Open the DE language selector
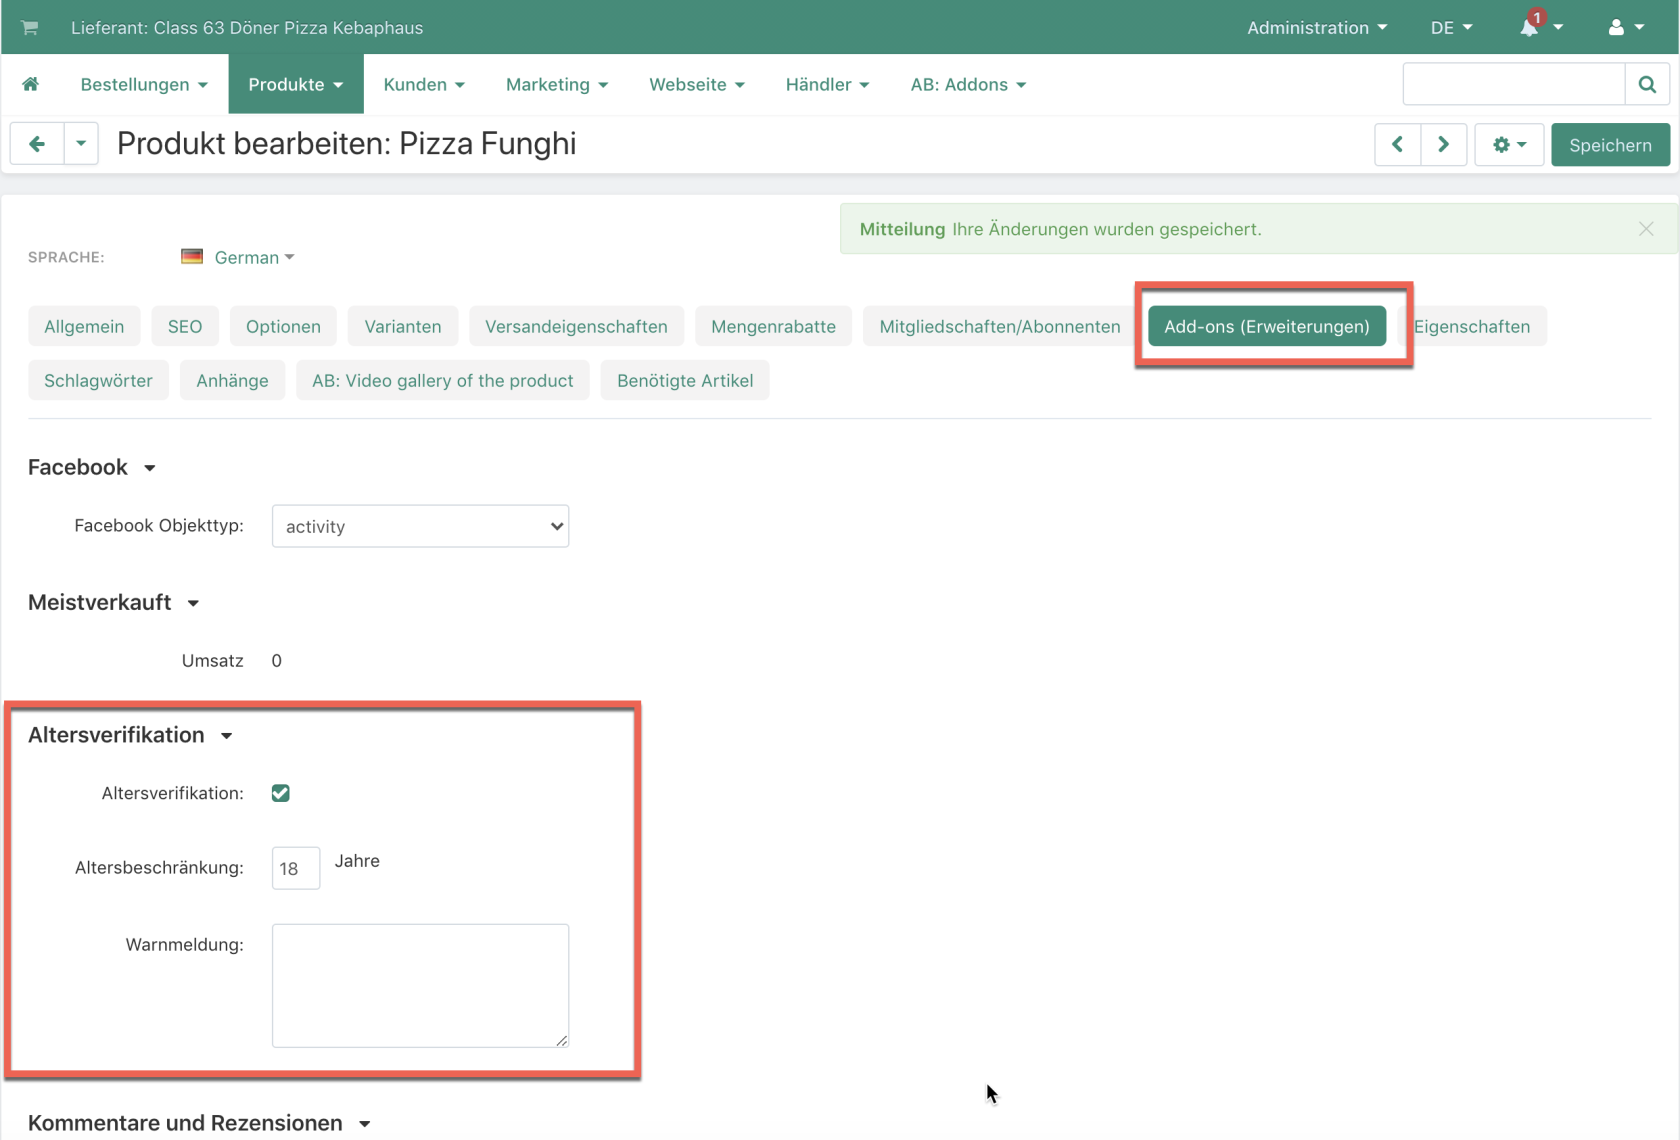Screen dimensions: 1680x1140 (1451, 27)
